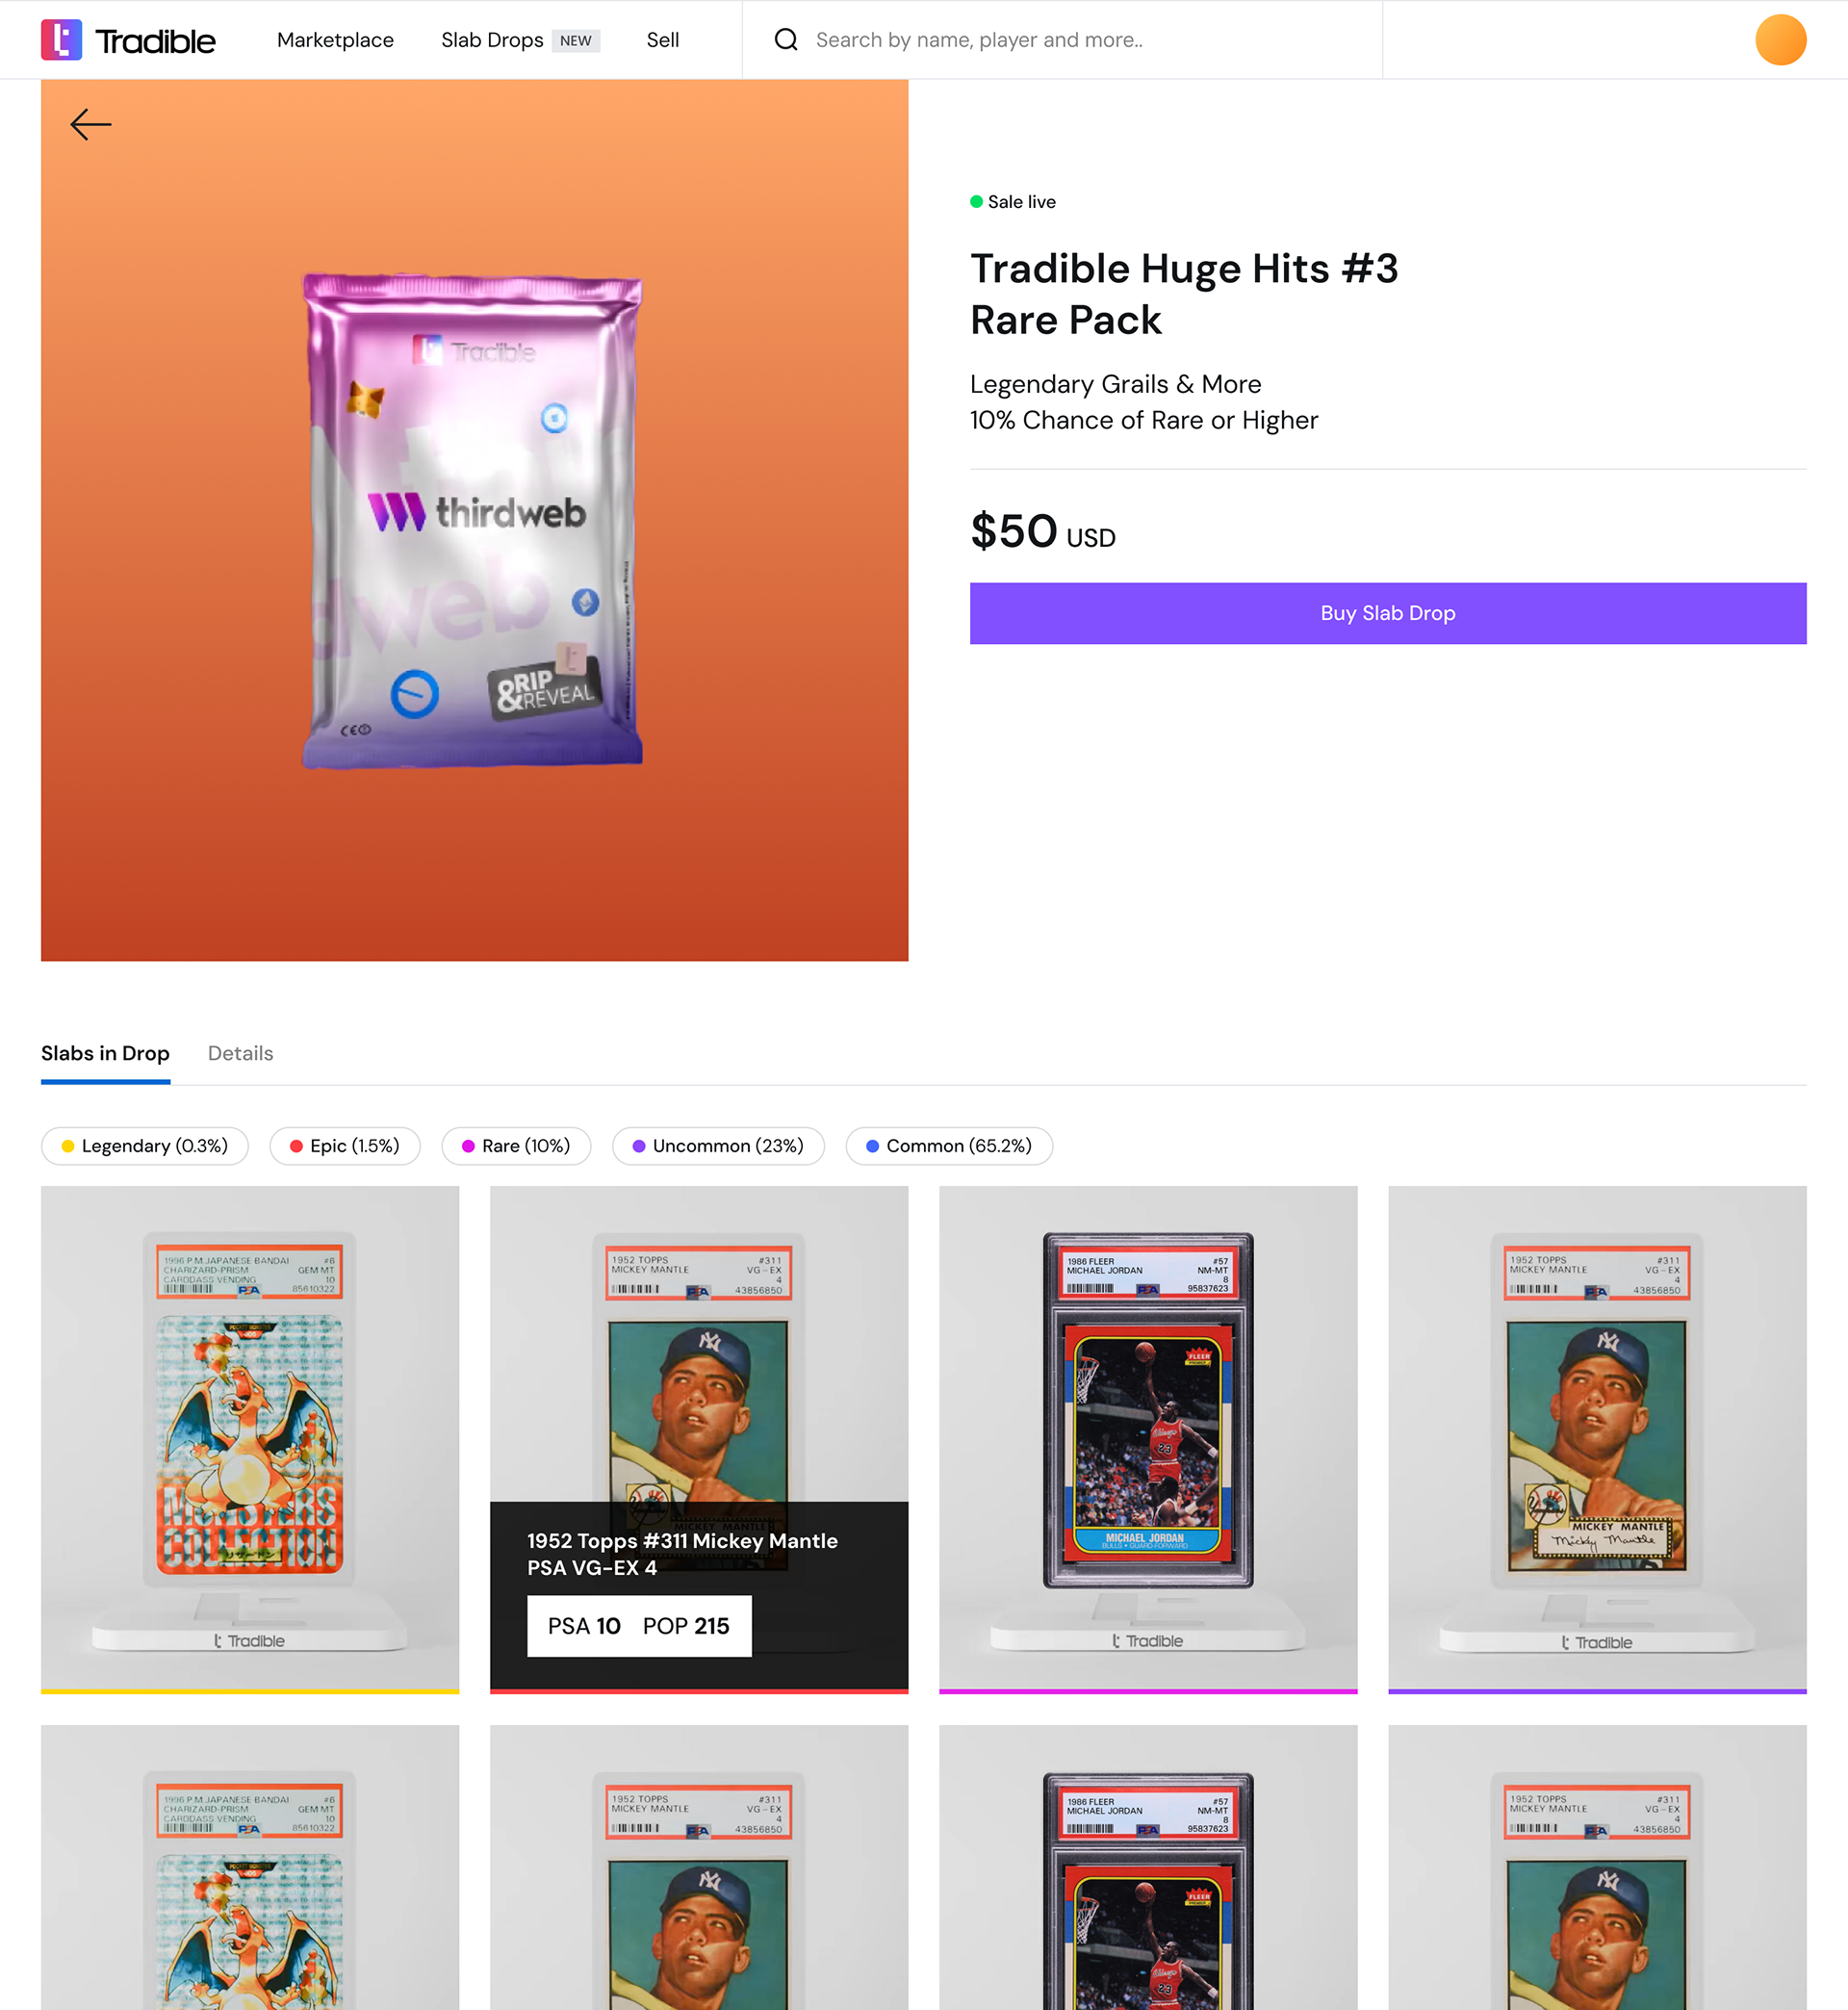Select the Slabs in Drop tab
1848x2010 pixels.
pyautogui.click(x=105, y=1053)
